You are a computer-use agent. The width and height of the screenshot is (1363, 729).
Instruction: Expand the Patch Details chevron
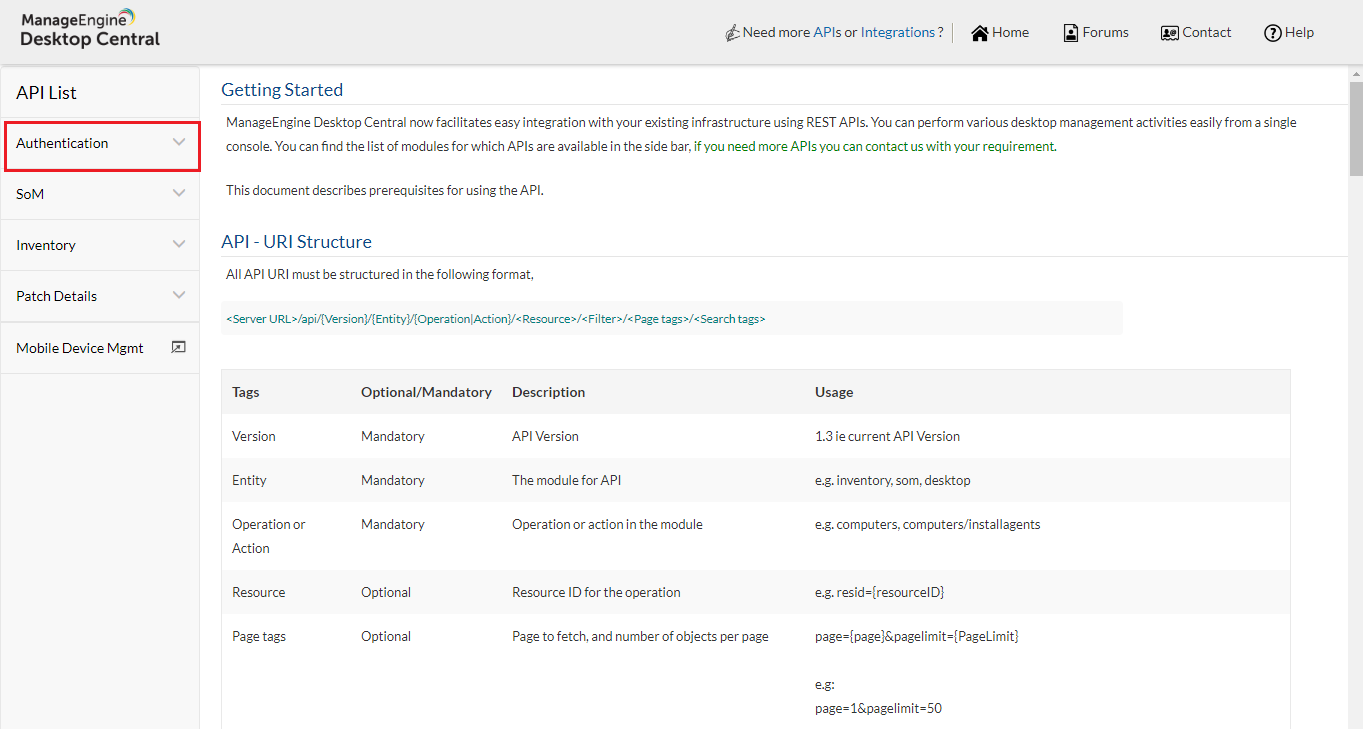179,295
